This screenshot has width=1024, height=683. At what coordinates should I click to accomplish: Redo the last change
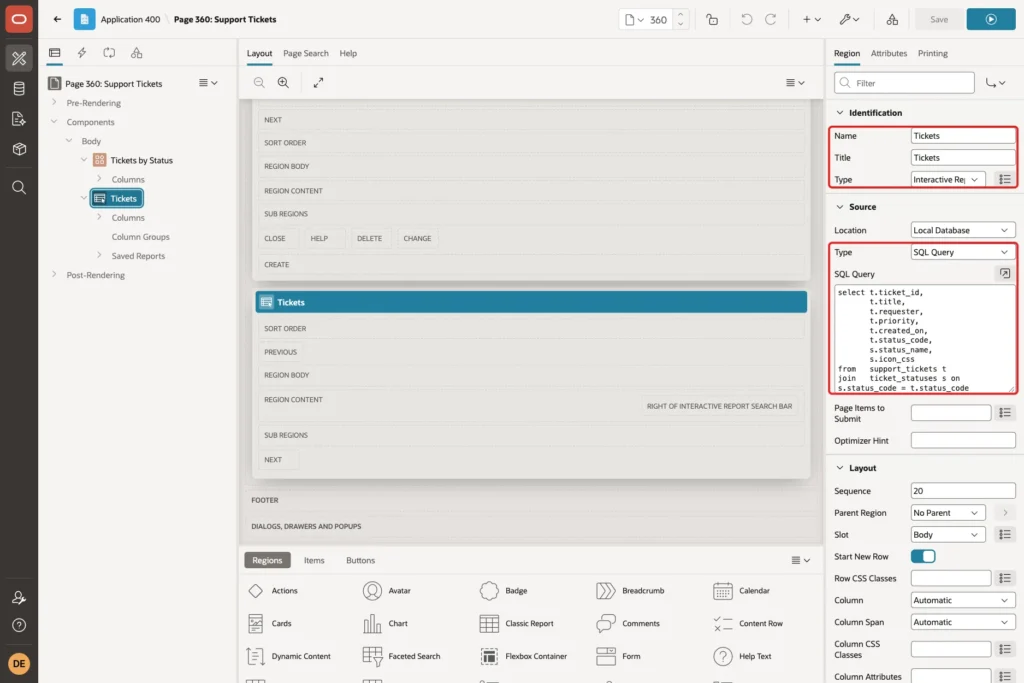[x=771, y=20]
